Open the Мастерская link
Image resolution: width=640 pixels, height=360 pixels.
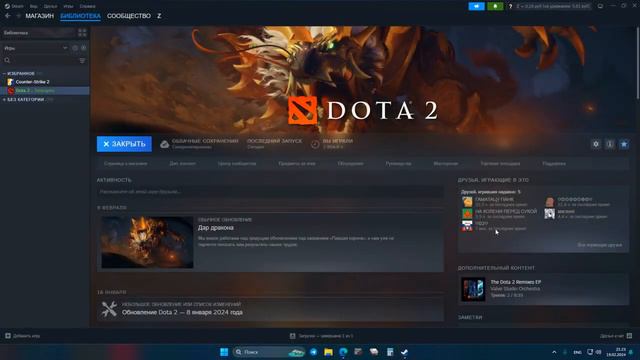pos(446,164)
